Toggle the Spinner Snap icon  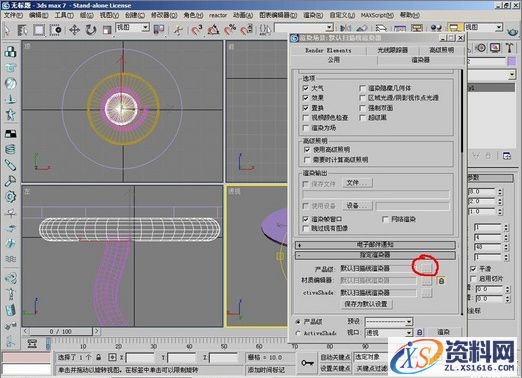point(247,30)
